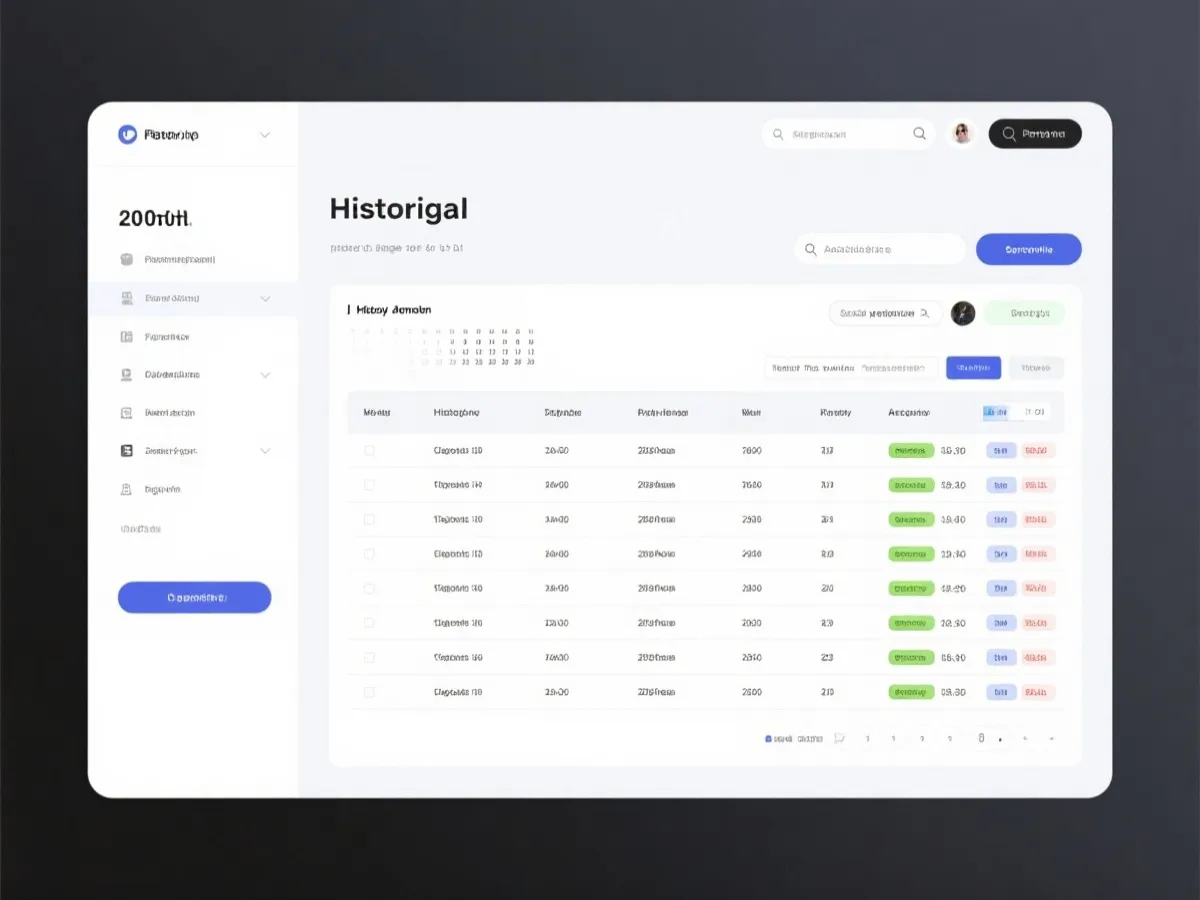Click the filter text field above the table
Image resolution: width=1200 pixels, height=900 pixels.
(851, 368)
